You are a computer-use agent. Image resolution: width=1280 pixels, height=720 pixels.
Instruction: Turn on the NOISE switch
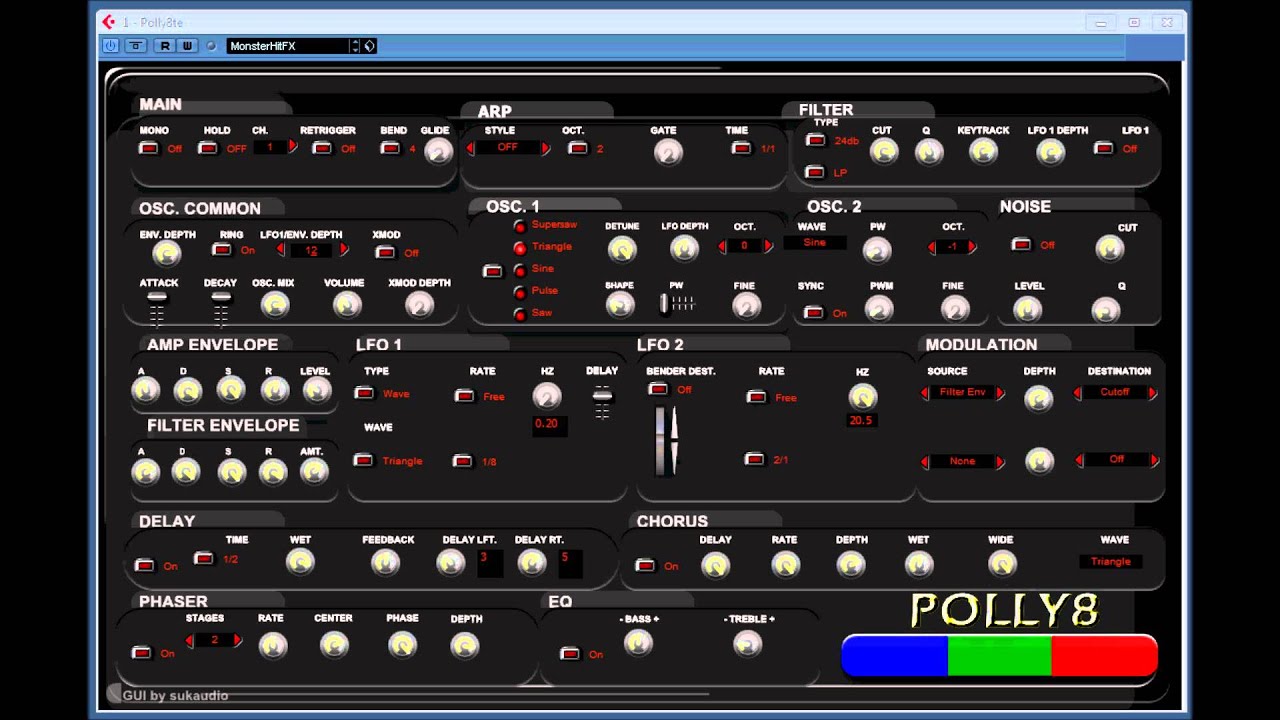(x=1021, y=244)
